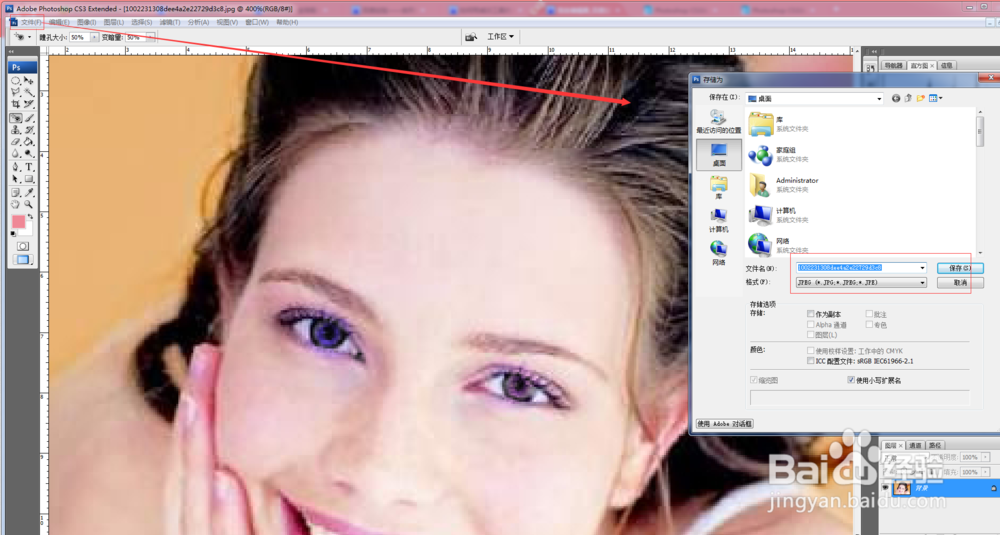Select the Path Selection tool
The height and width of the screenshot is (535, 1000).
tap(16, 179)
